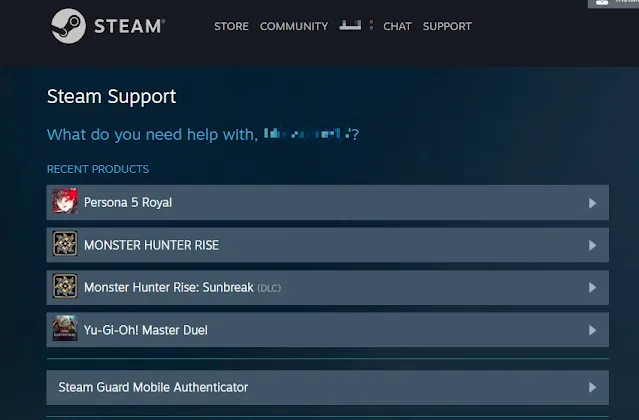Open the COMMUNITY menu
The width and height of the screenshot is (639, 420).
[294, 26]
